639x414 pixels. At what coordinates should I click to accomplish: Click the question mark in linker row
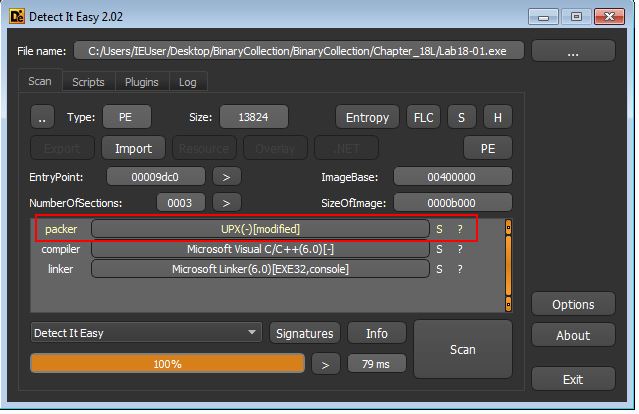pyautogui.click(x=460, y=269)
